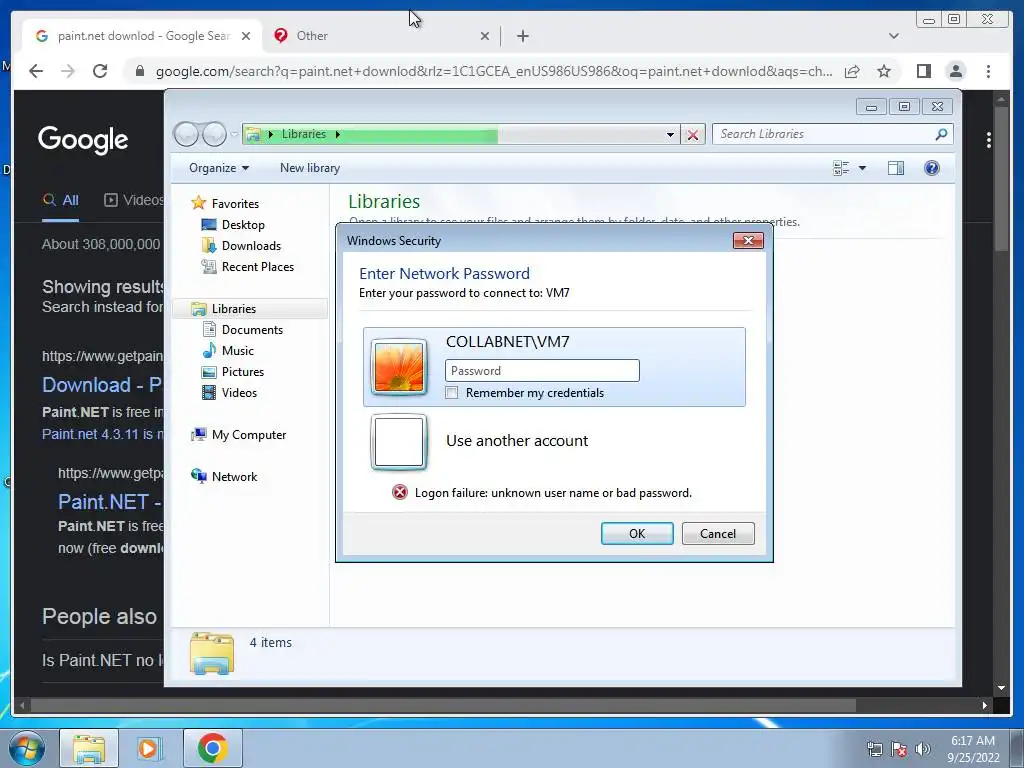The image size is (1024, 768).
Task: Select the COLLABNET\VM7 account picture
Action: click(398, 368)
